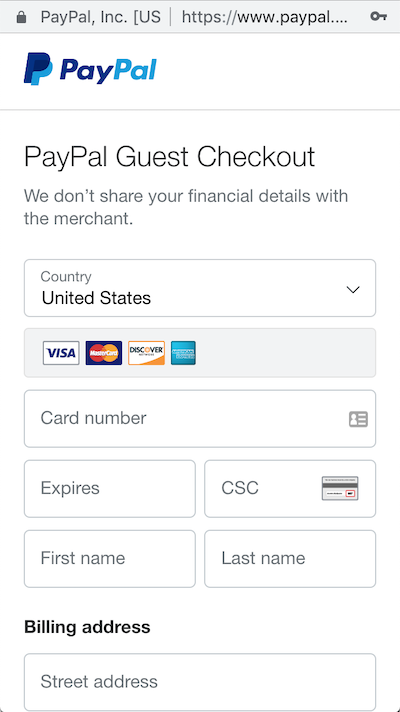Image resolution: width=400 pixels, height=712 pixels.
Task: Click the padlock security icon in address bar
Action: click(x=21, y=17)
